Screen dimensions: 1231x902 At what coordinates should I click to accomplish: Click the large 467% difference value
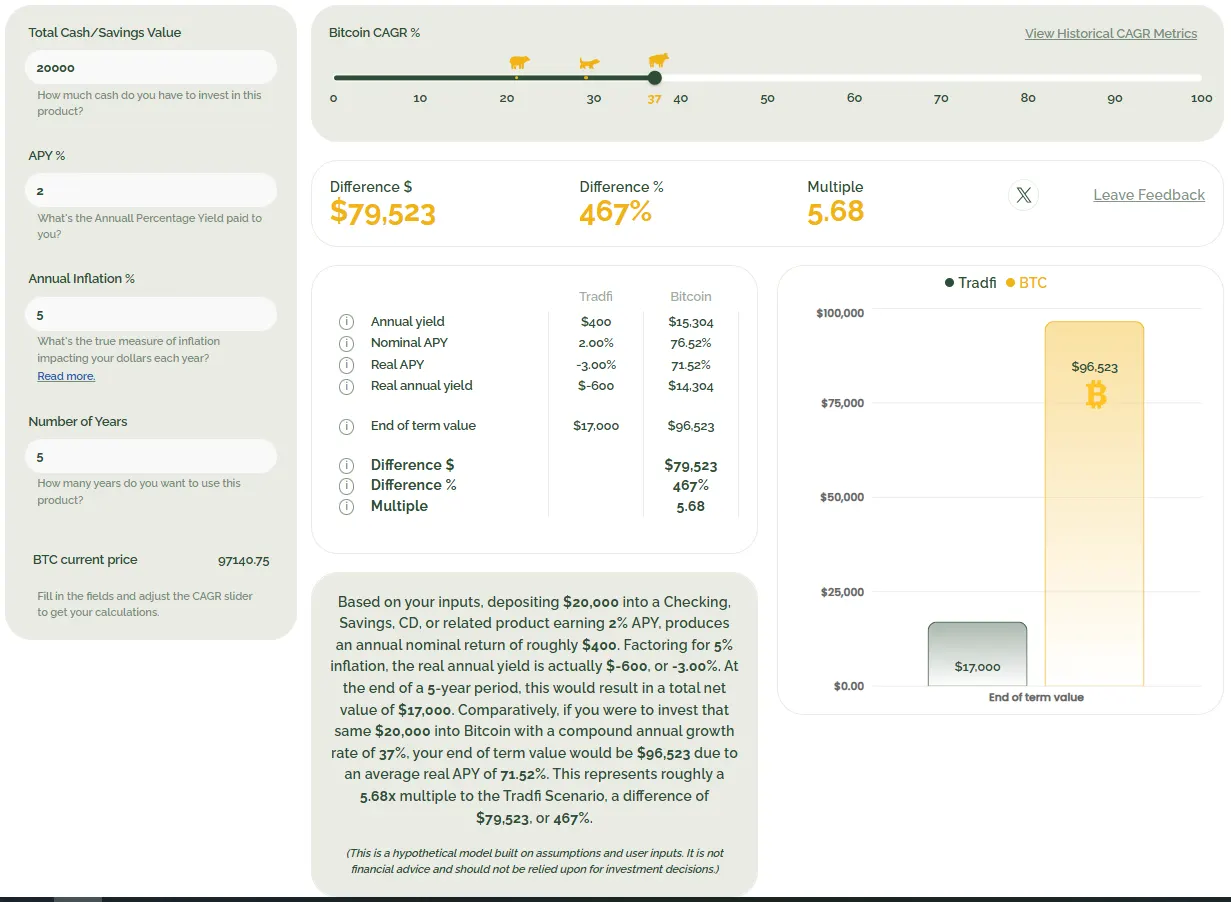[615, 212]
